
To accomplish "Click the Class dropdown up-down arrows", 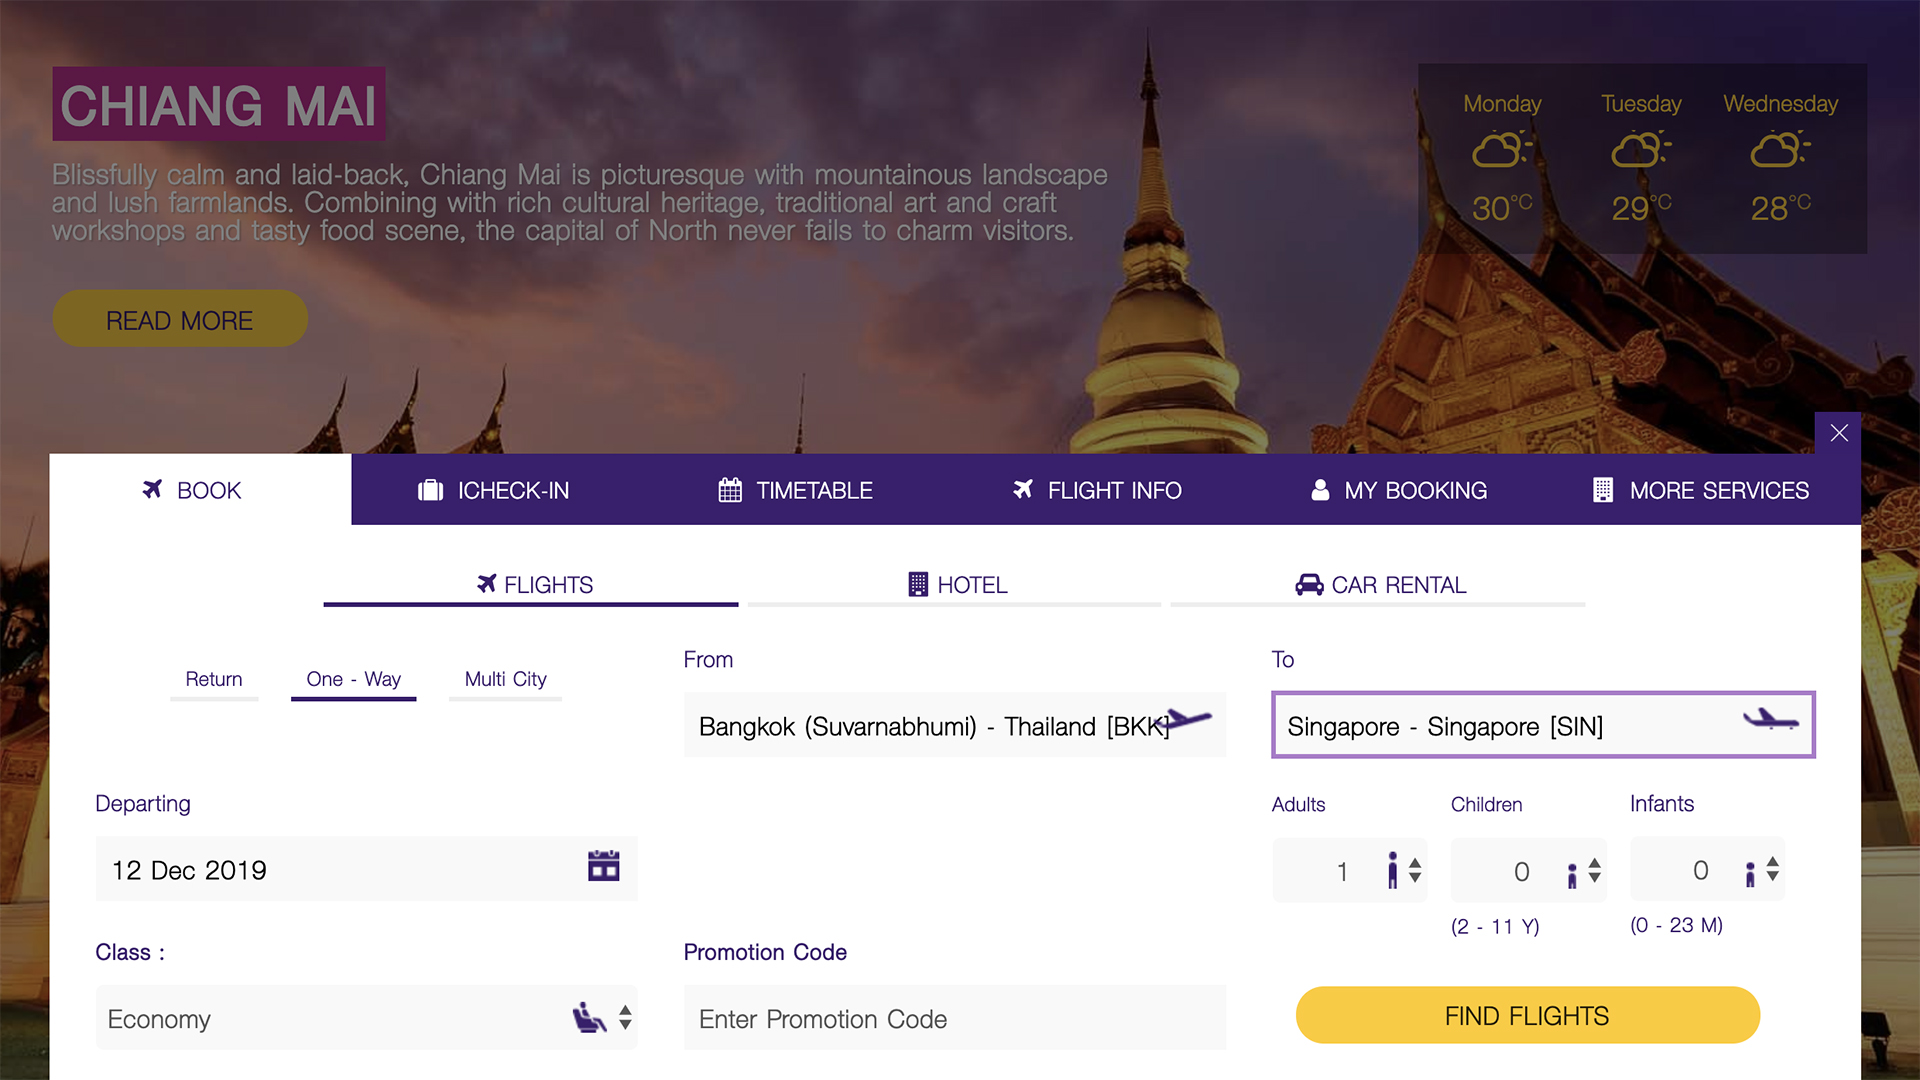I will click(x=625, y=1018).
